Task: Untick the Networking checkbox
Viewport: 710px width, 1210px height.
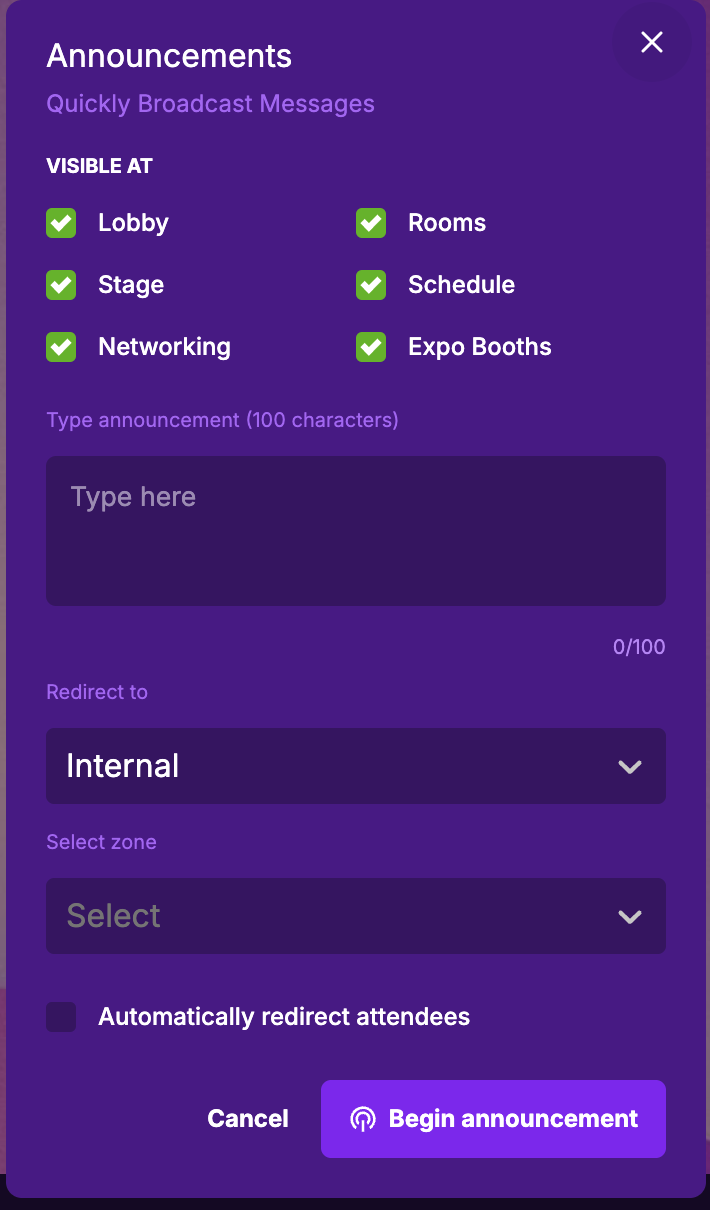Action: coord(61,347)
